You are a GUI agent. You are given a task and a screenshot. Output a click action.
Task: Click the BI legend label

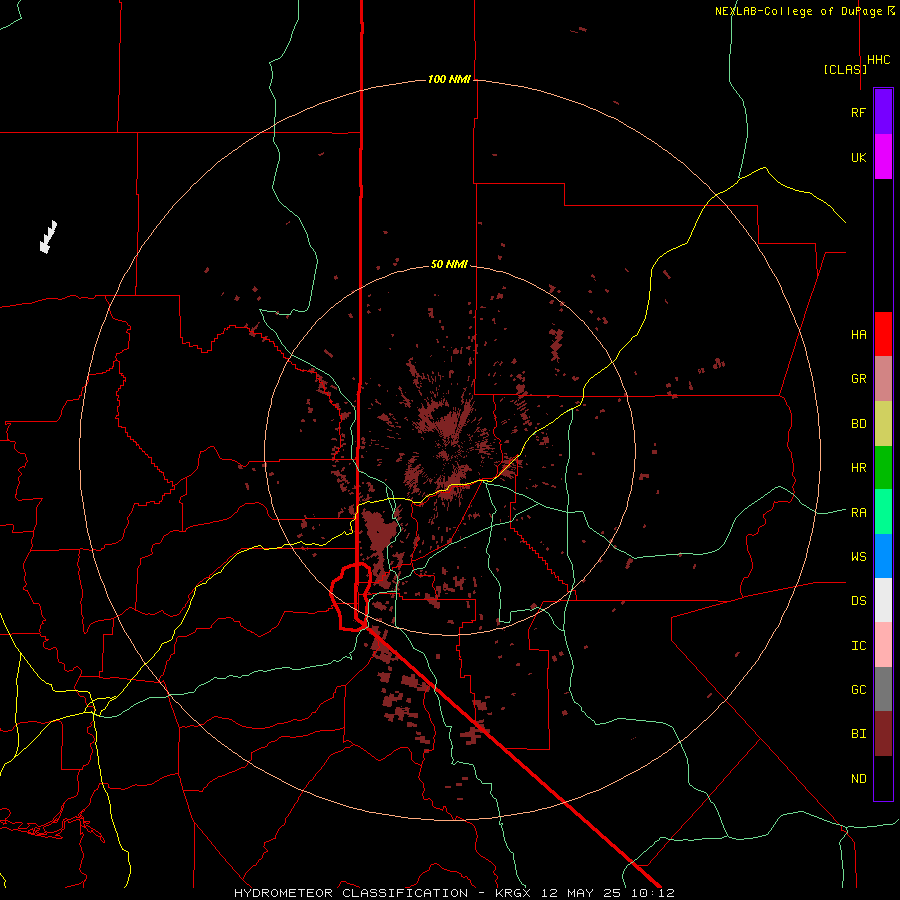tap(858, 734)
